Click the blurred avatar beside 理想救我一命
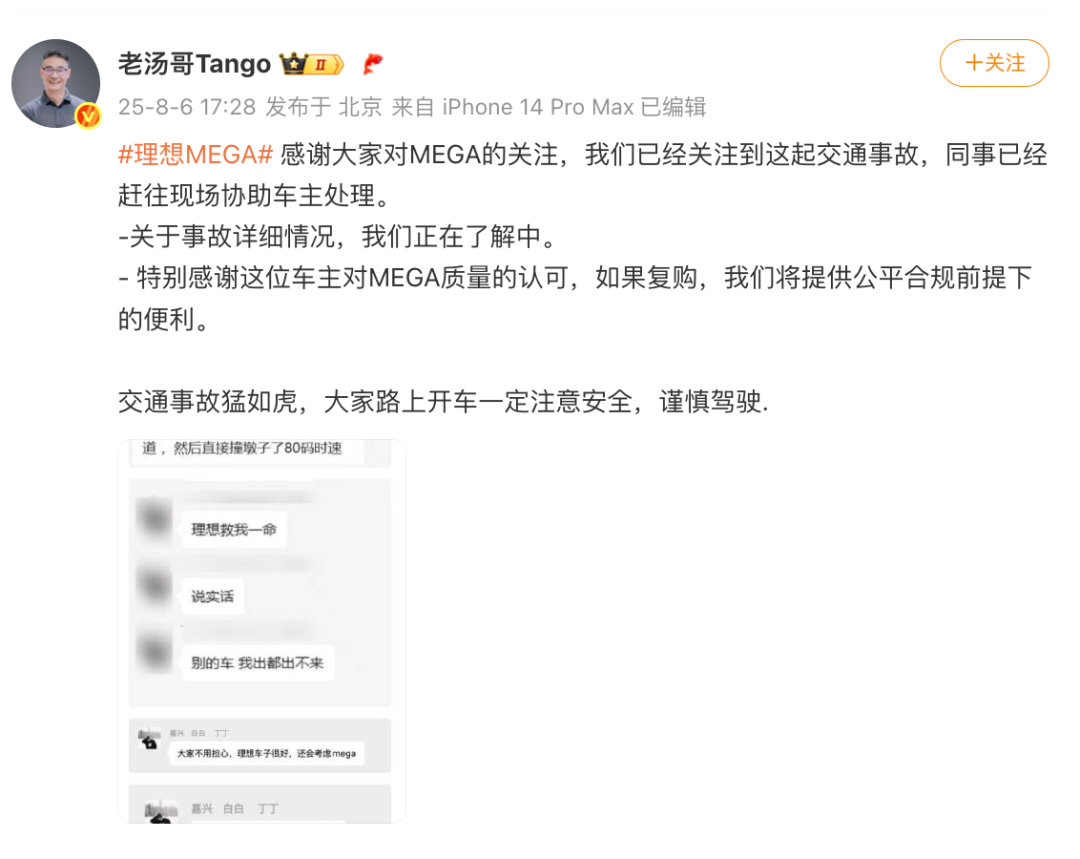 [154, 519]
